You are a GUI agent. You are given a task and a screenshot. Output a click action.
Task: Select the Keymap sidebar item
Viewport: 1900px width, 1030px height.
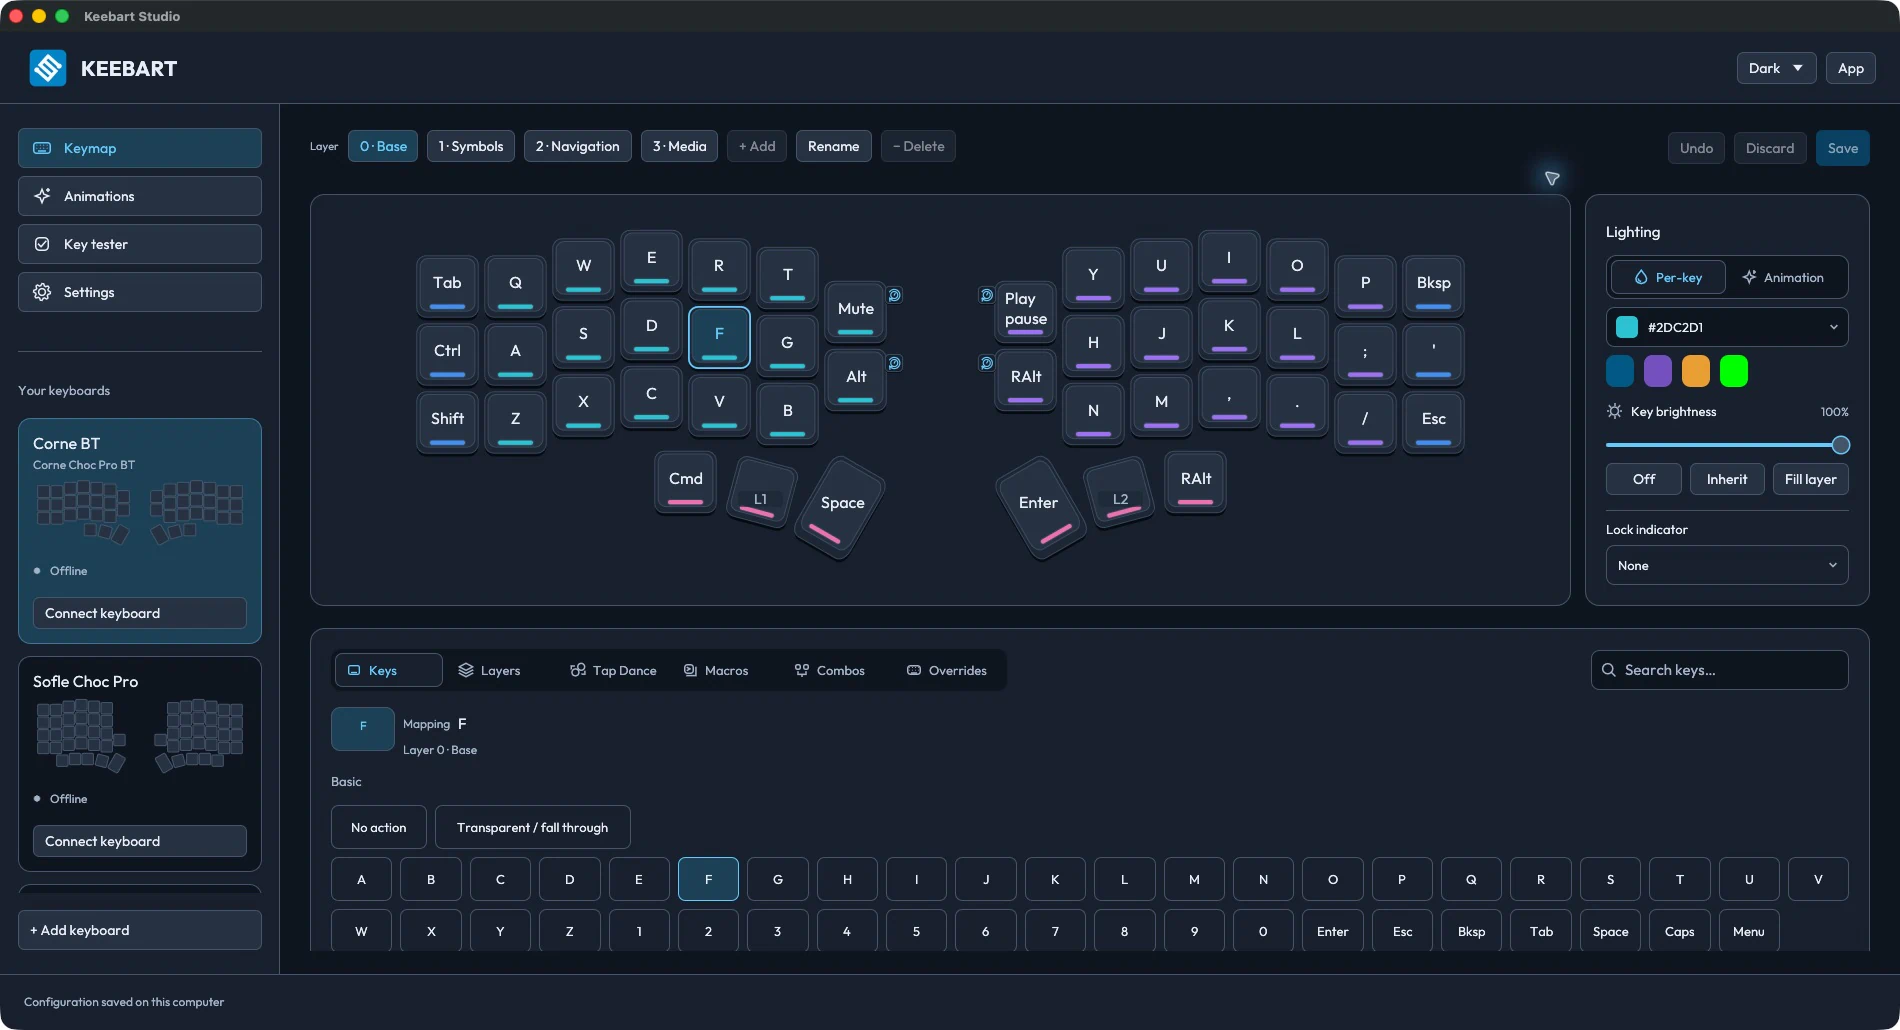[140, 148]
